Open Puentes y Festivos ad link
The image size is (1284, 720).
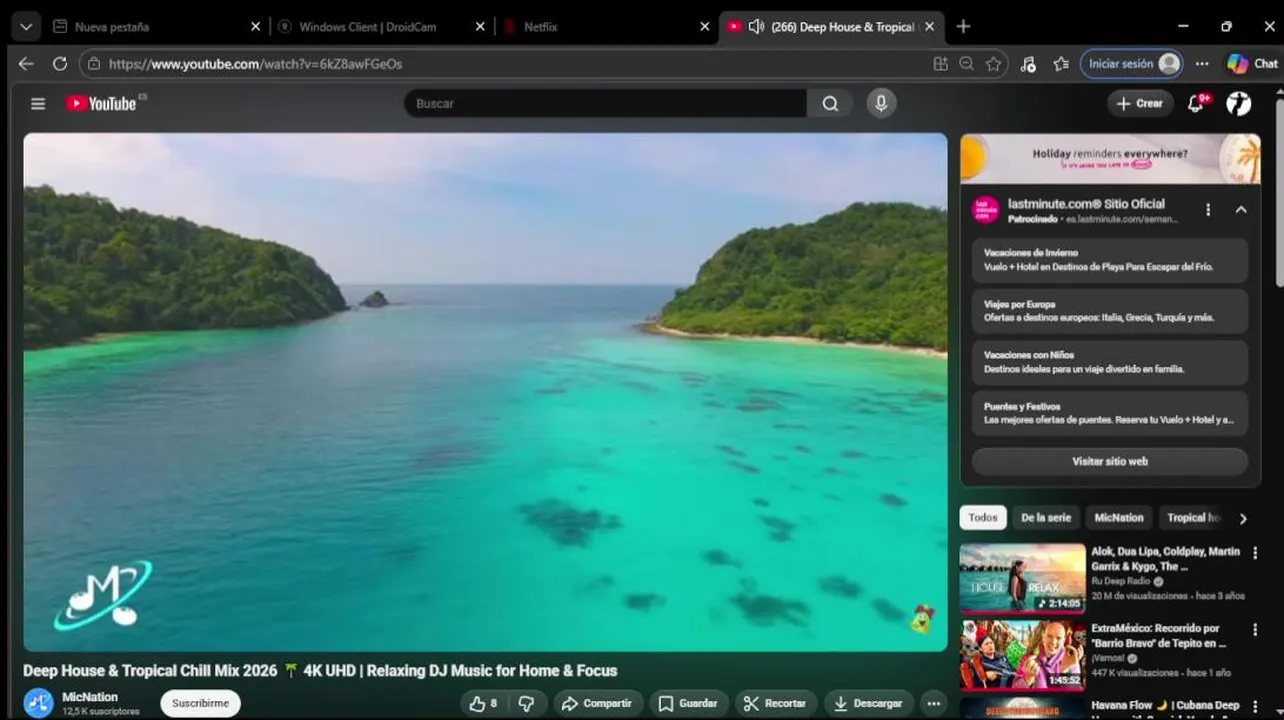pos(1110,413)
